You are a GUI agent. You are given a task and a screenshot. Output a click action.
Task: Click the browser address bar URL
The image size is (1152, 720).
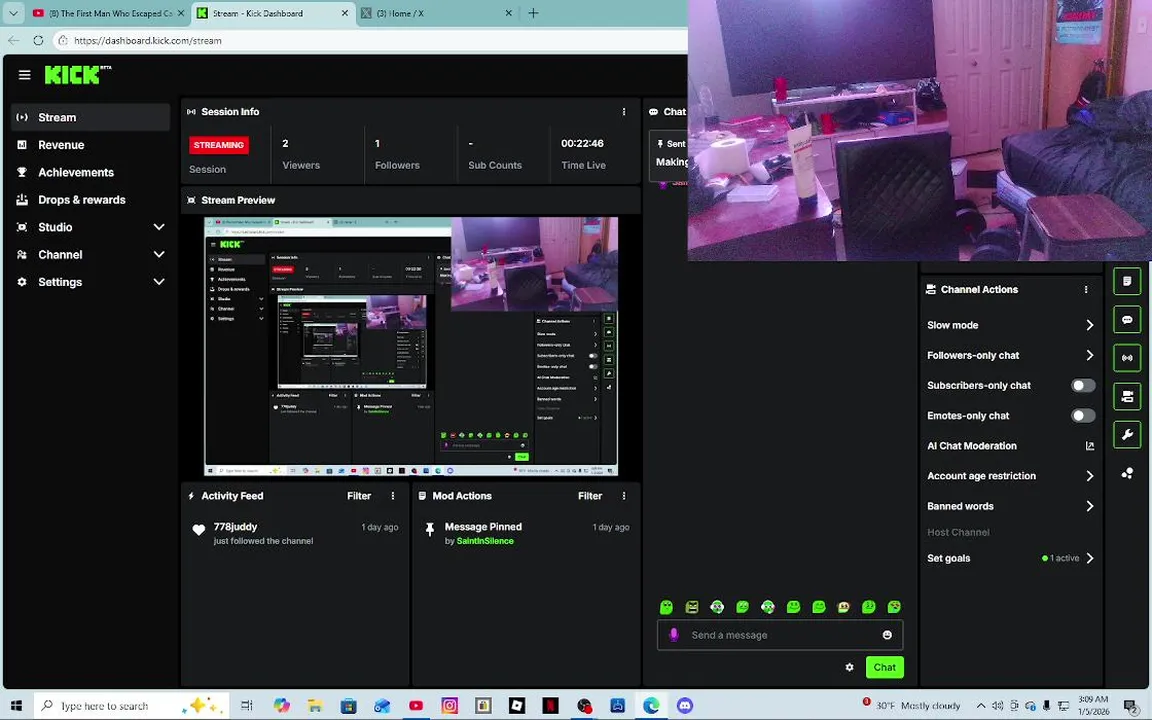[x=148, y=40]
